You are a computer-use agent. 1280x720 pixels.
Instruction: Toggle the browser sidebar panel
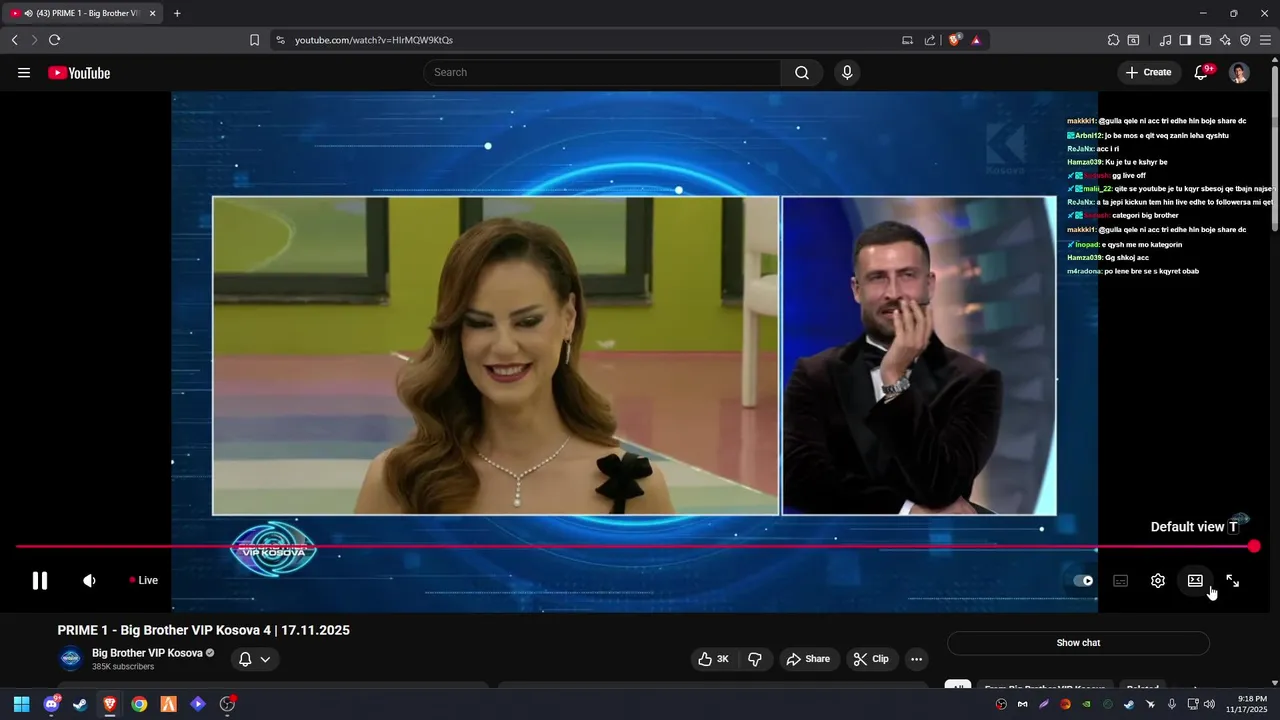(x=1185, y=40)
